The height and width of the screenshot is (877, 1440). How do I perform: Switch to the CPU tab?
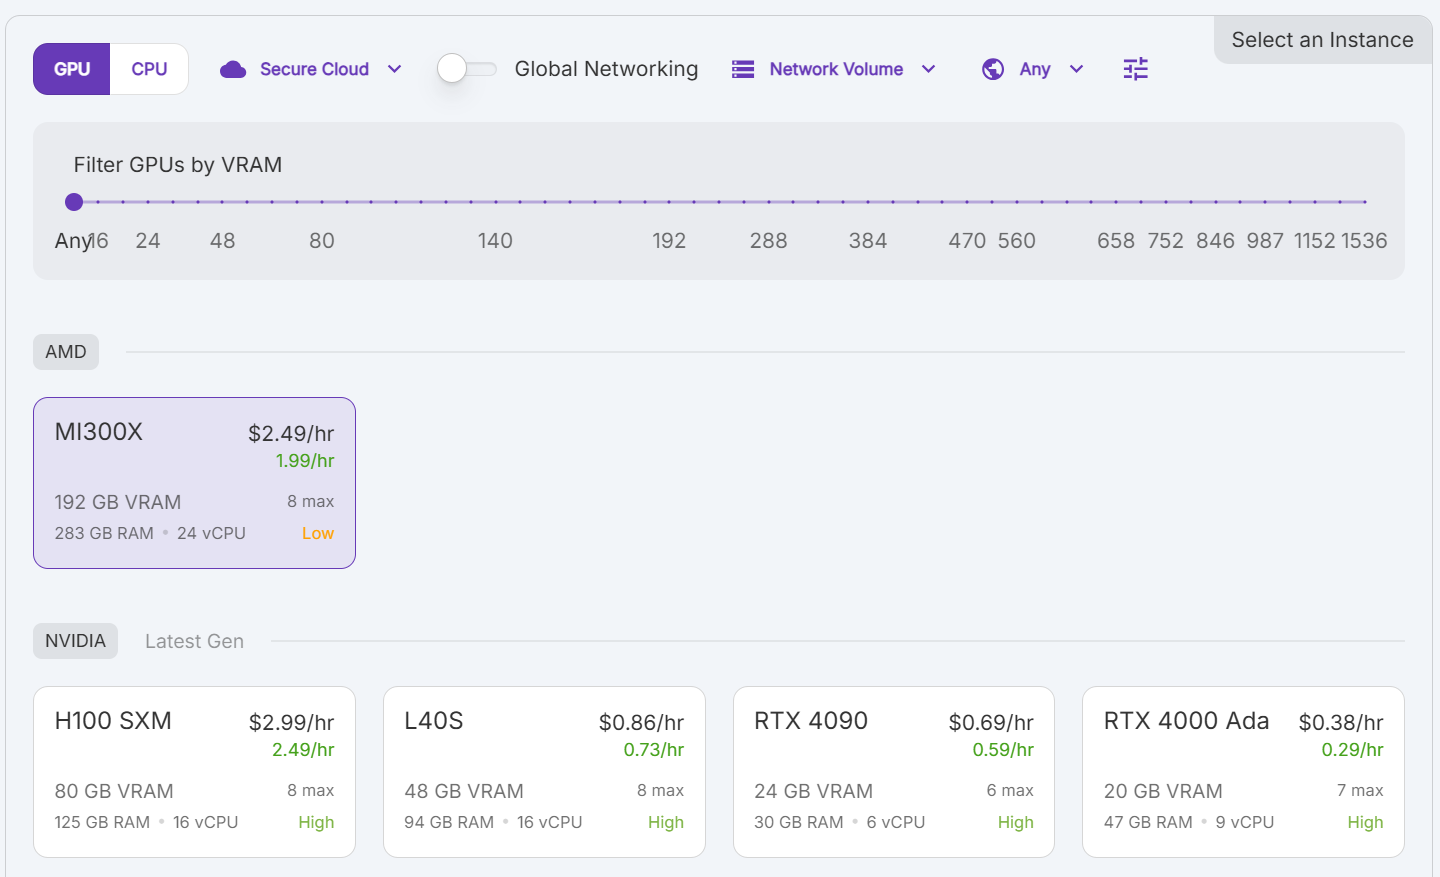(149, 69)
